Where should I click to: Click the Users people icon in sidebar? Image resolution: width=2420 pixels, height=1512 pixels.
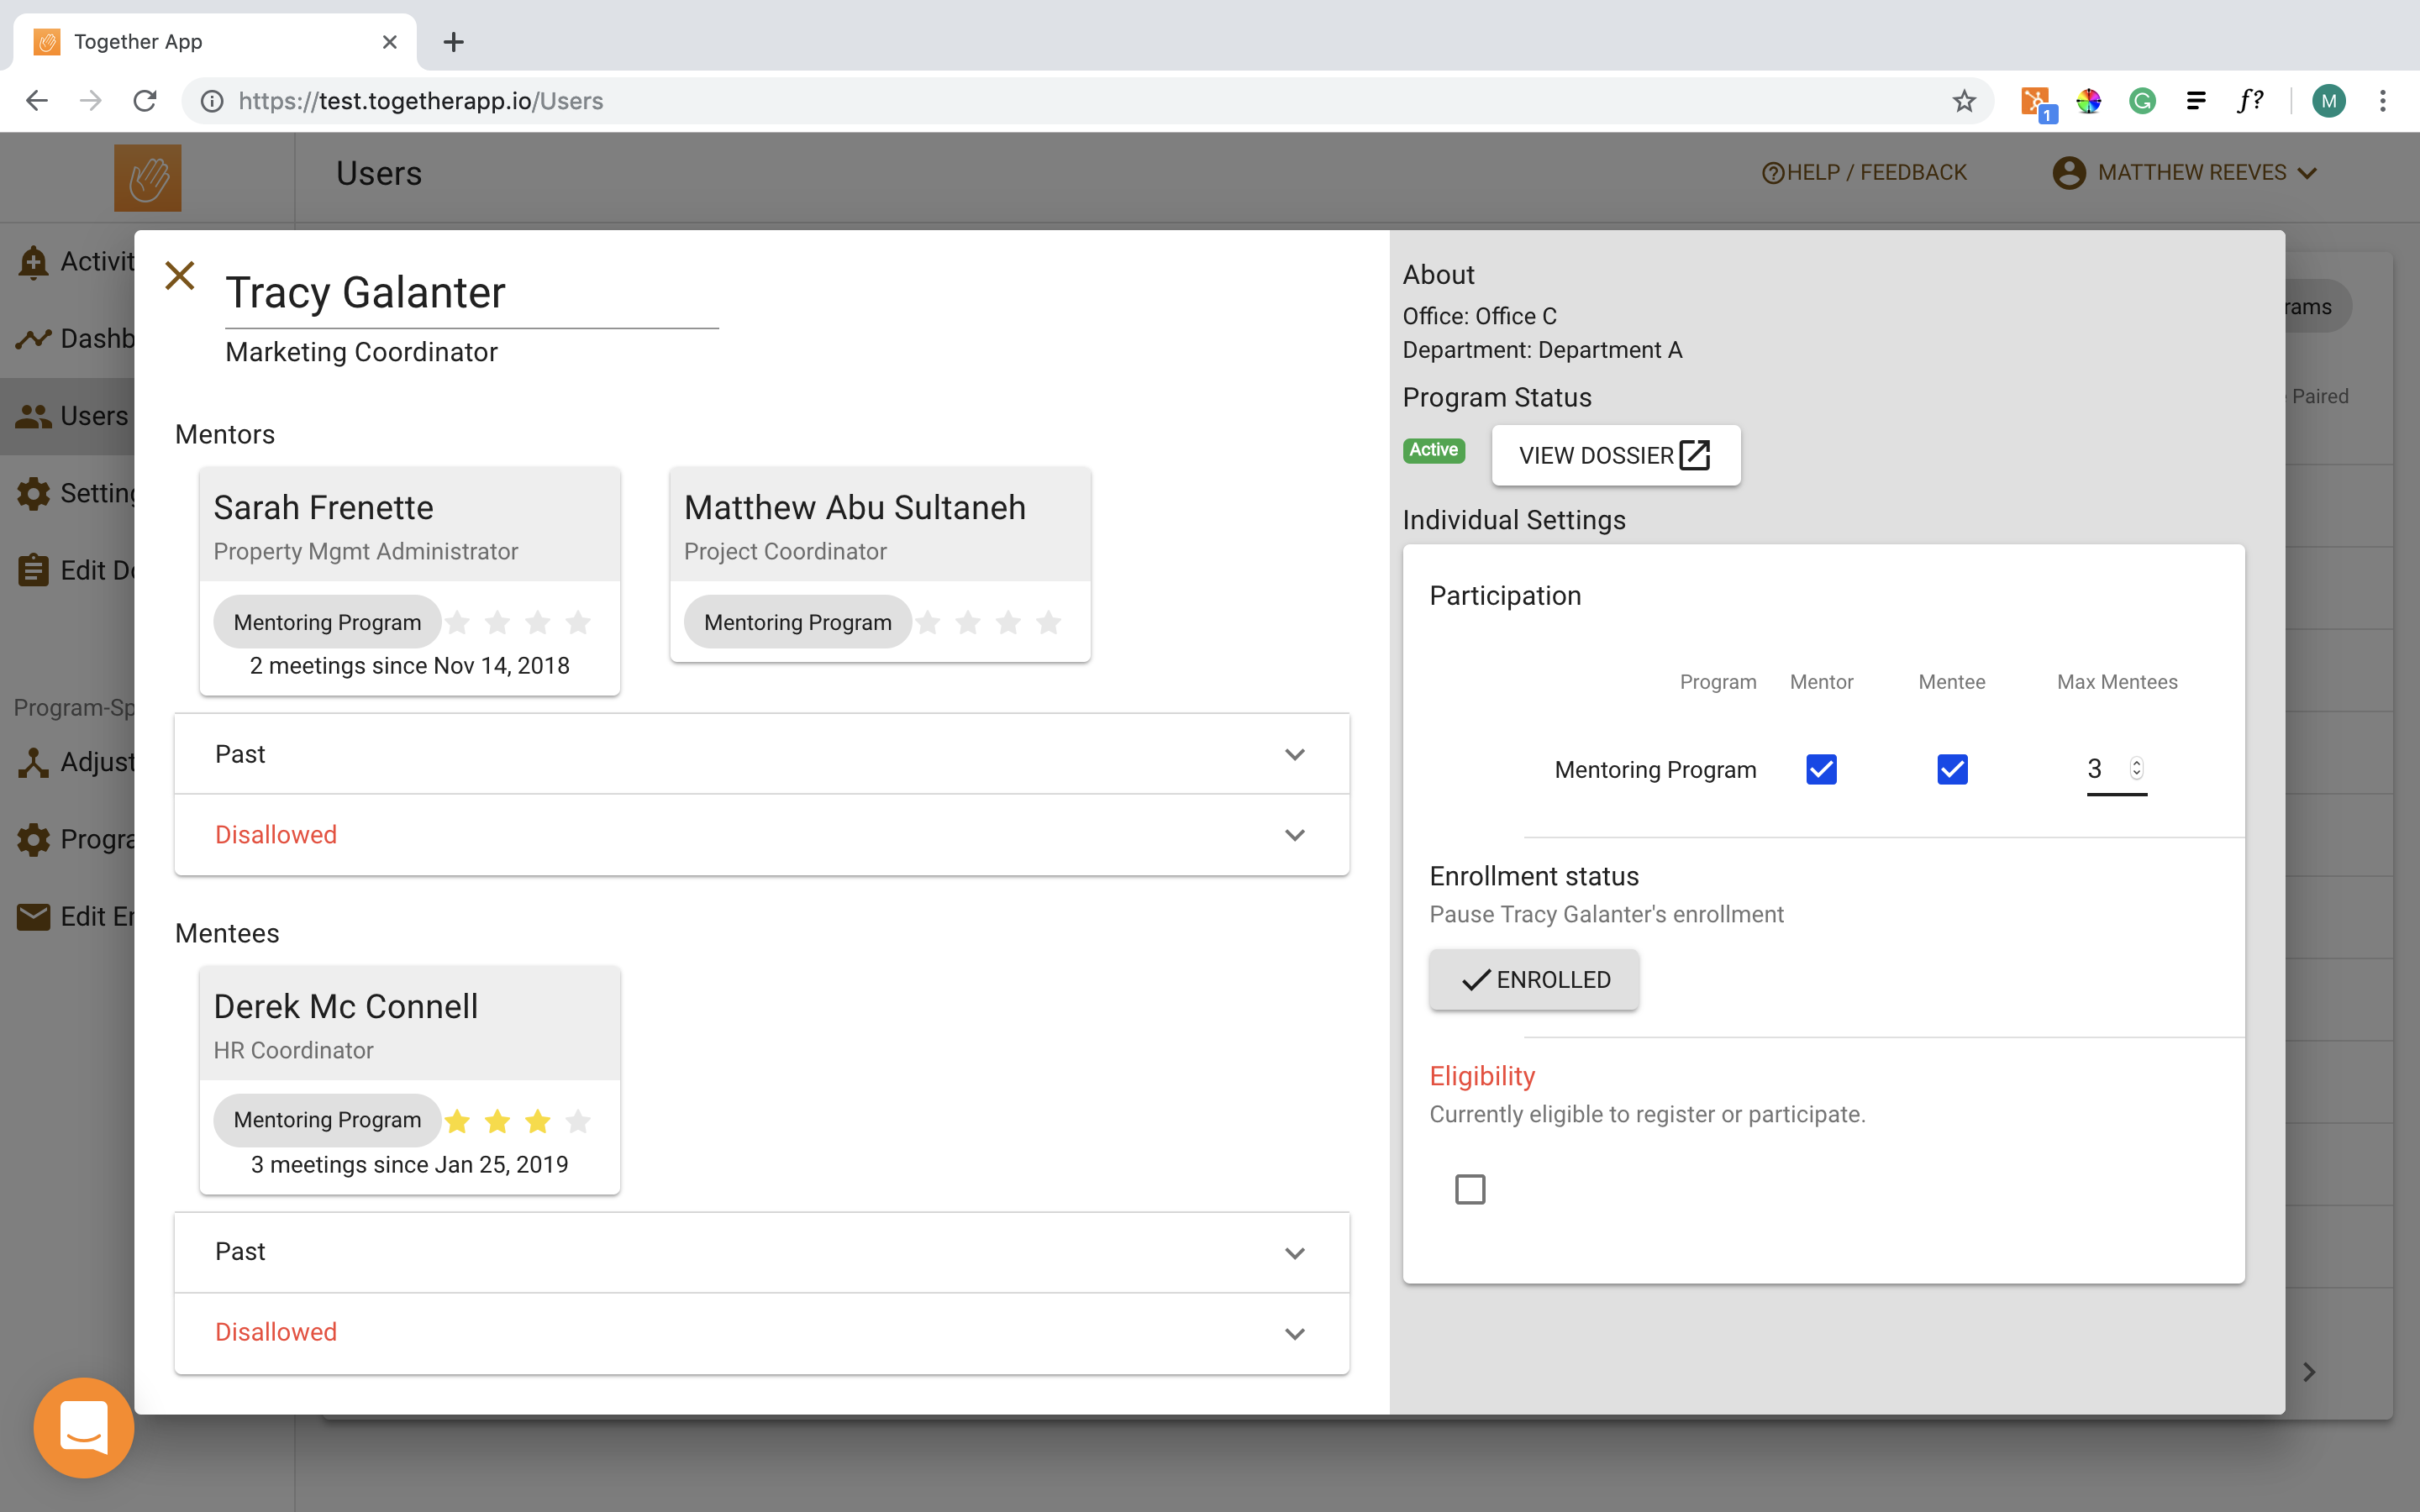33,416
